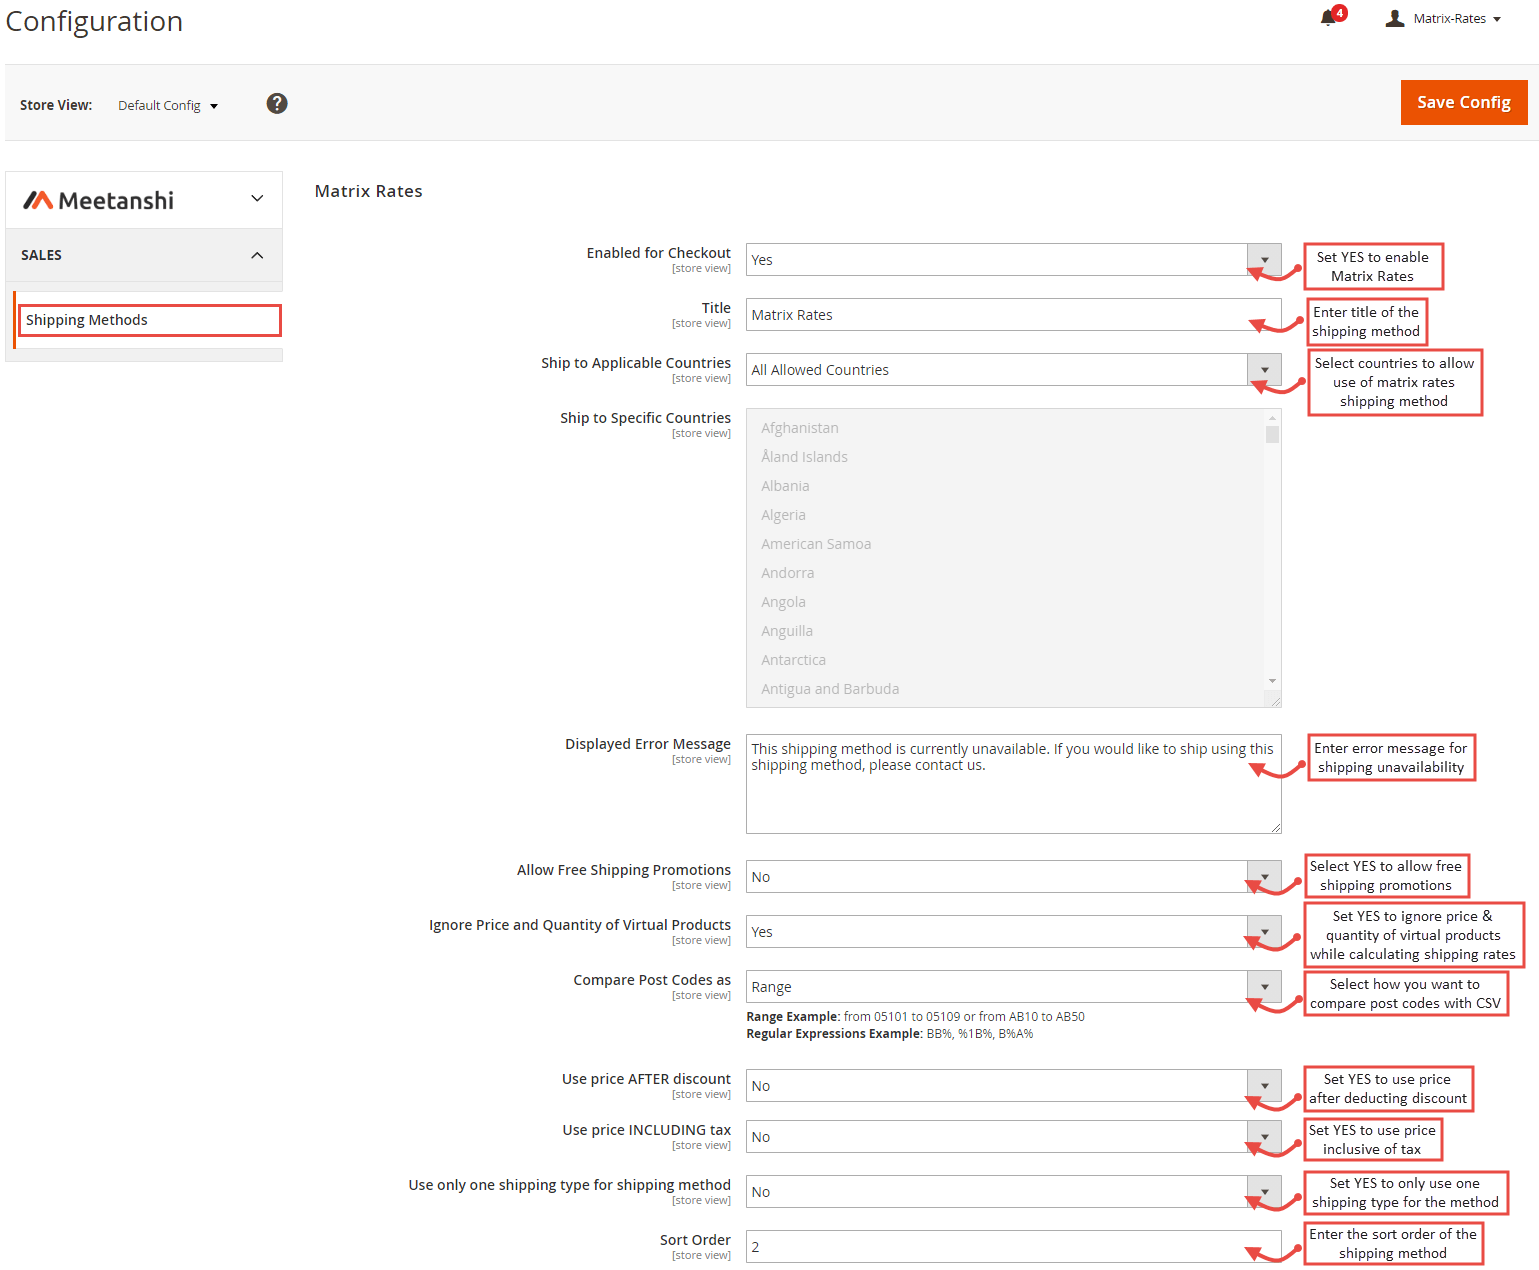
Task: Click the Displayed Error Message textarea
Action: pos(1013,784)
